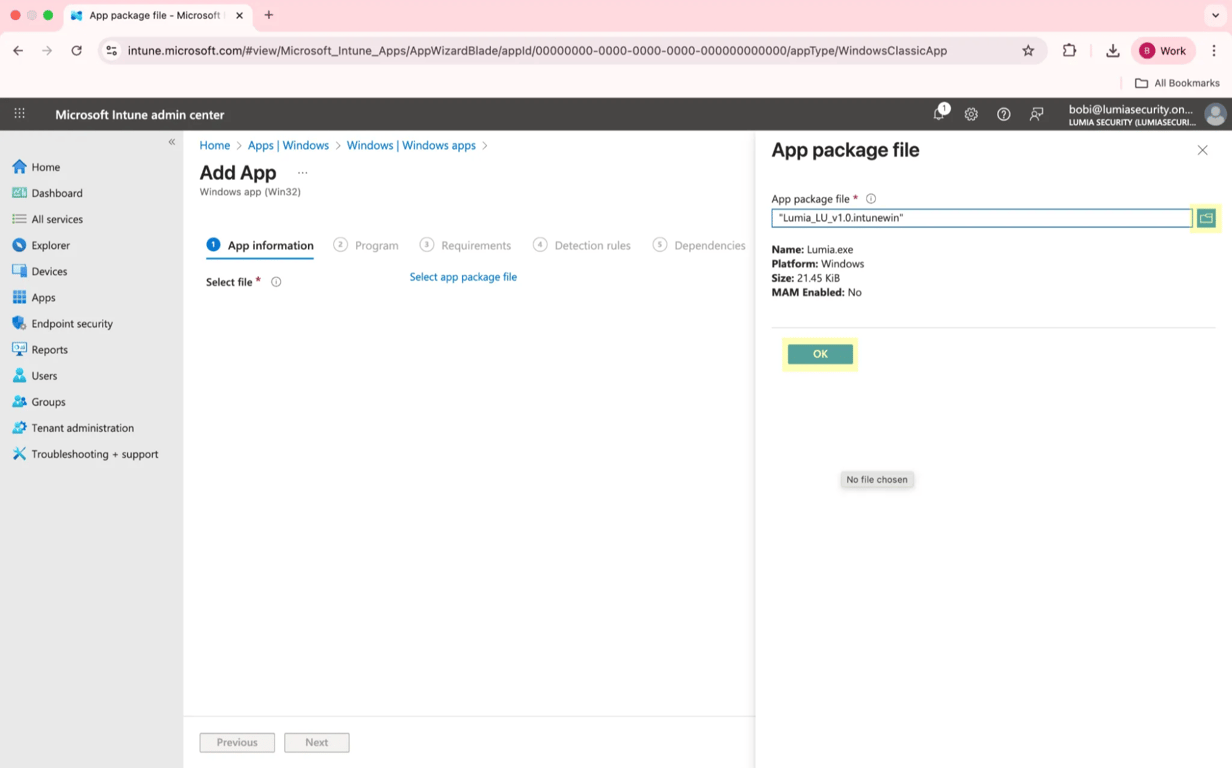Click the Select app package file link
The width and height of the screenshot is (1232, 768).
tap(463, 277)
